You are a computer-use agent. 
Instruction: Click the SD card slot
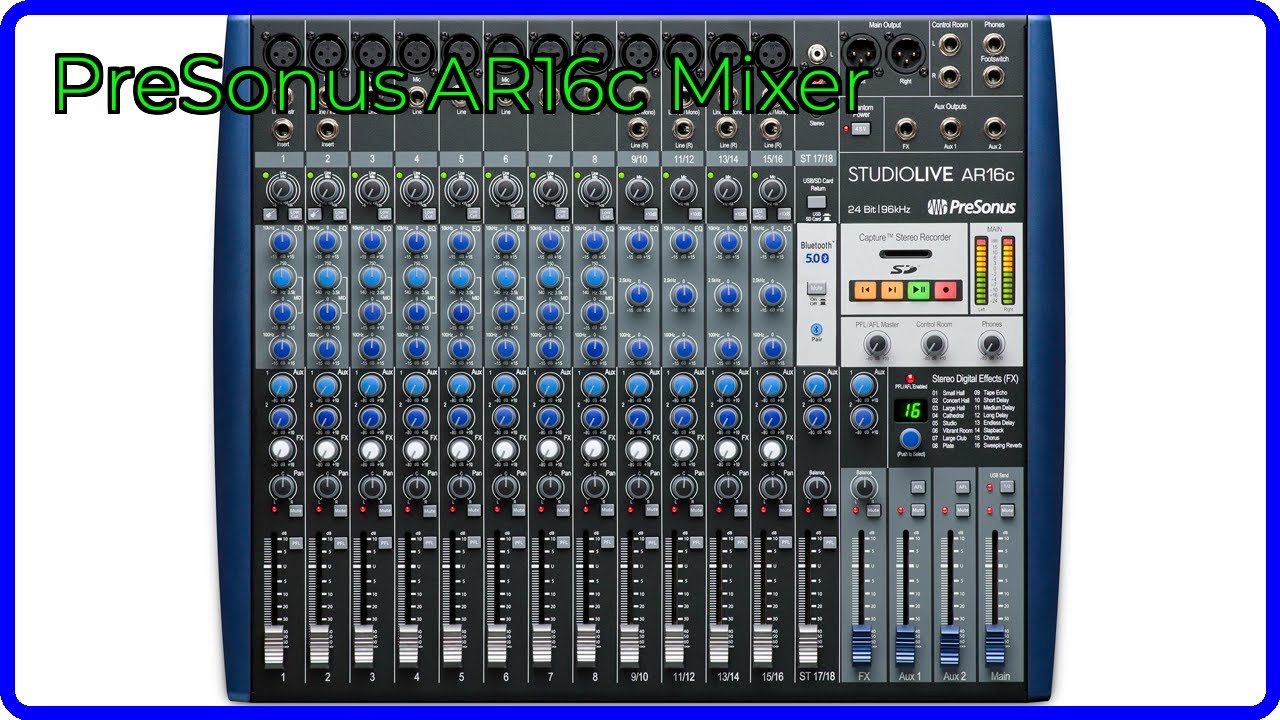click(x=904, y=254)
